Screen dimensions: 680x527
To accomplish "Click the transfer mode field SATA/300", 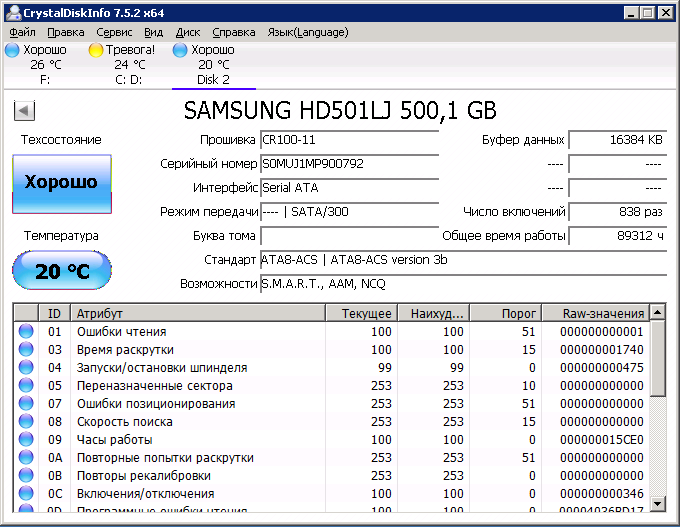I will [350, 212].
